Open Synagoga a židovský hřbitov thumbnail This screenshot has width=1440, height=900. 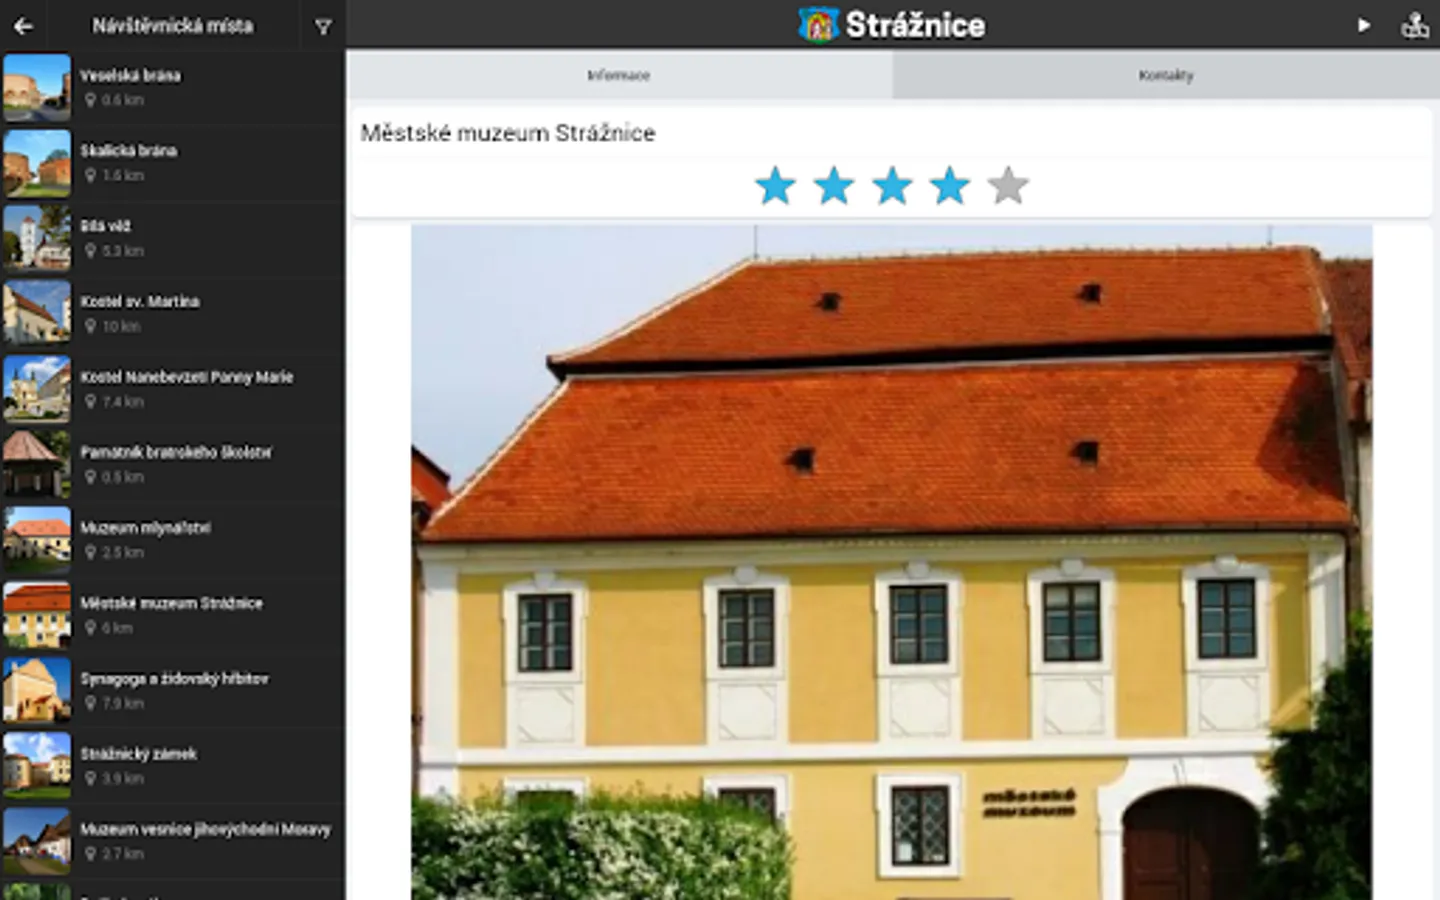point(37,690)
